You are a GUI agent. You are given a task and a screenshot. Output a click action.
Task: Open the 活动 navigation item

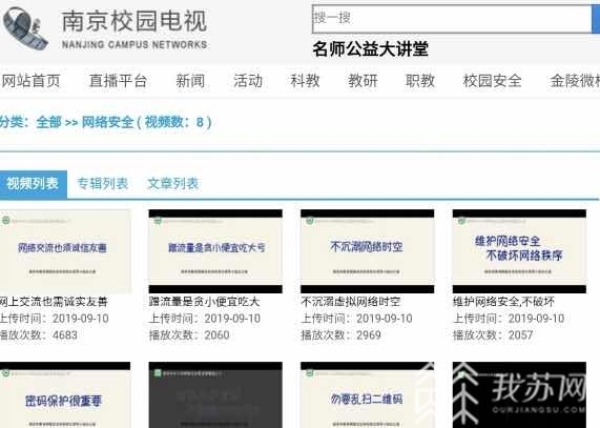coord(248,81)
